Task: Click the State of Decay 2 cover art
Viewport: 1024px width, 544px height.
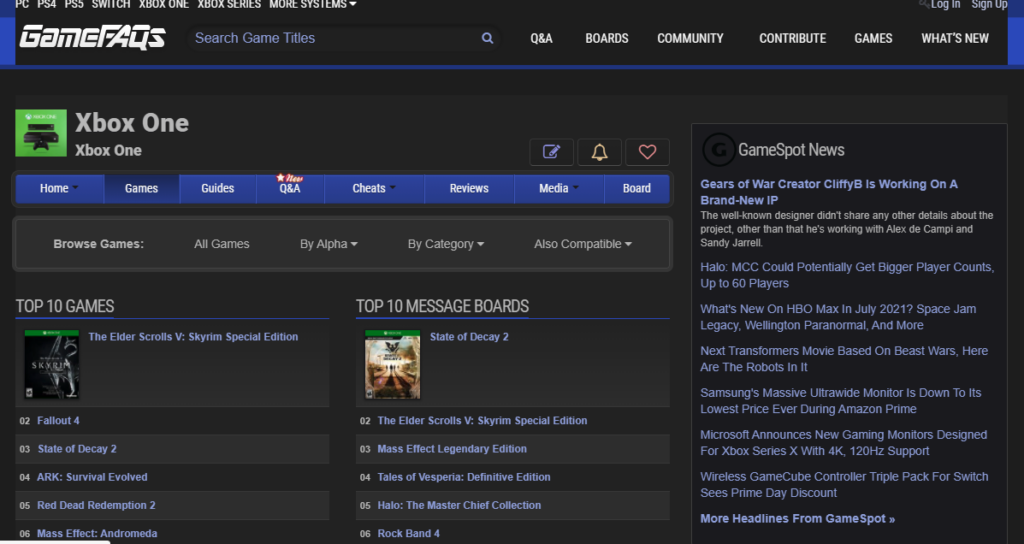Action: (x=392, y=364)
